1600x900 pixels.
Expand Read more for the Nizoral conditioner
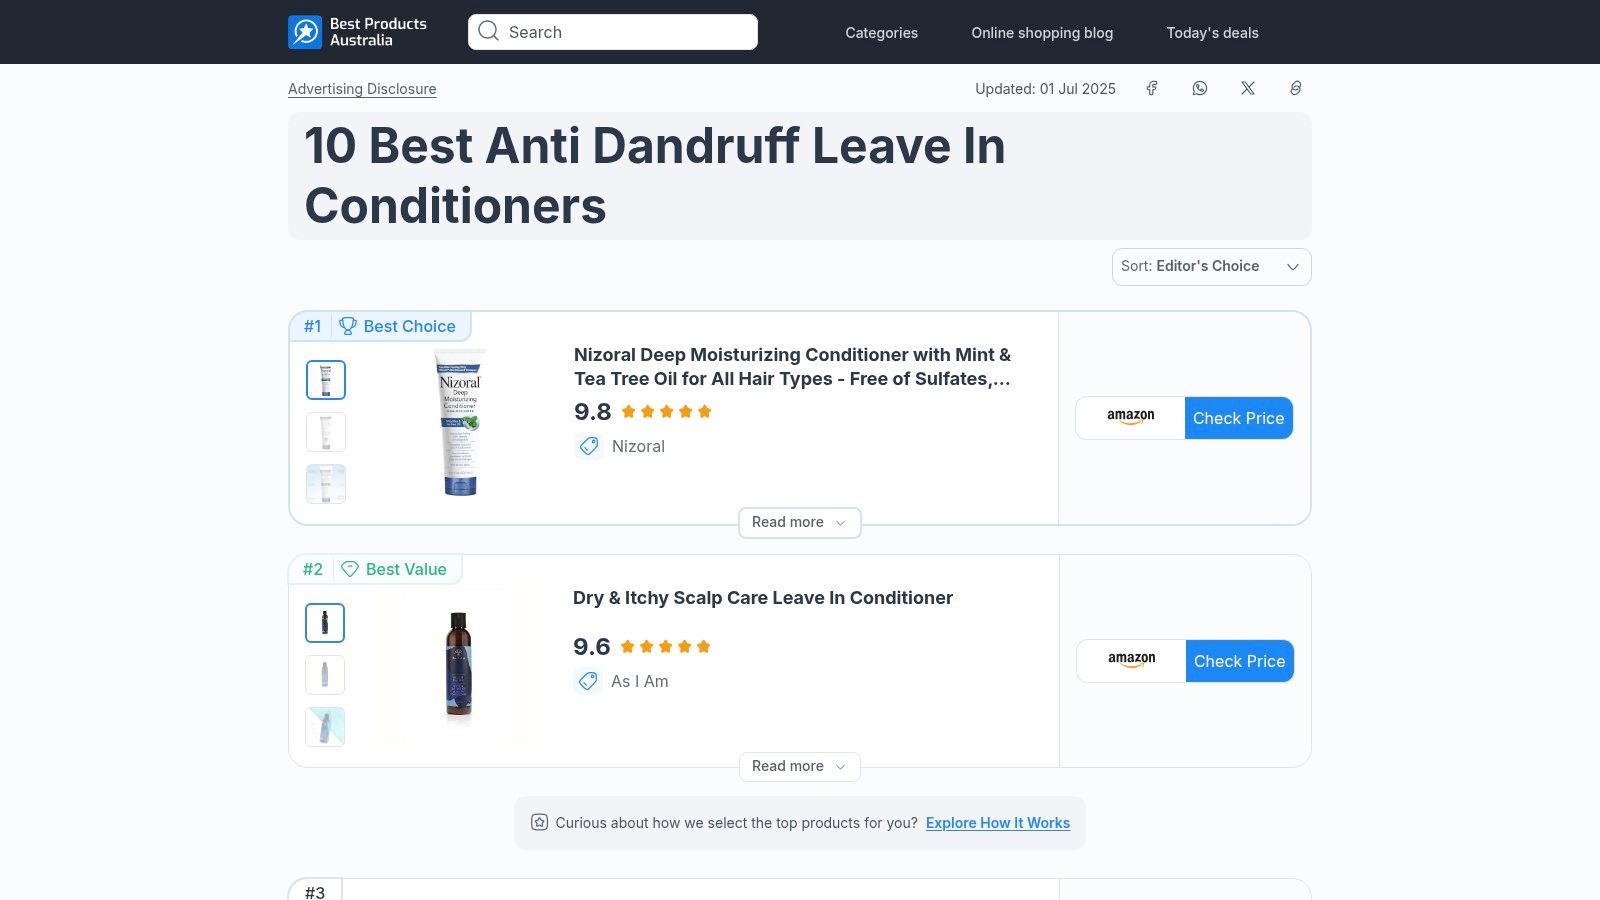point(799,522)
